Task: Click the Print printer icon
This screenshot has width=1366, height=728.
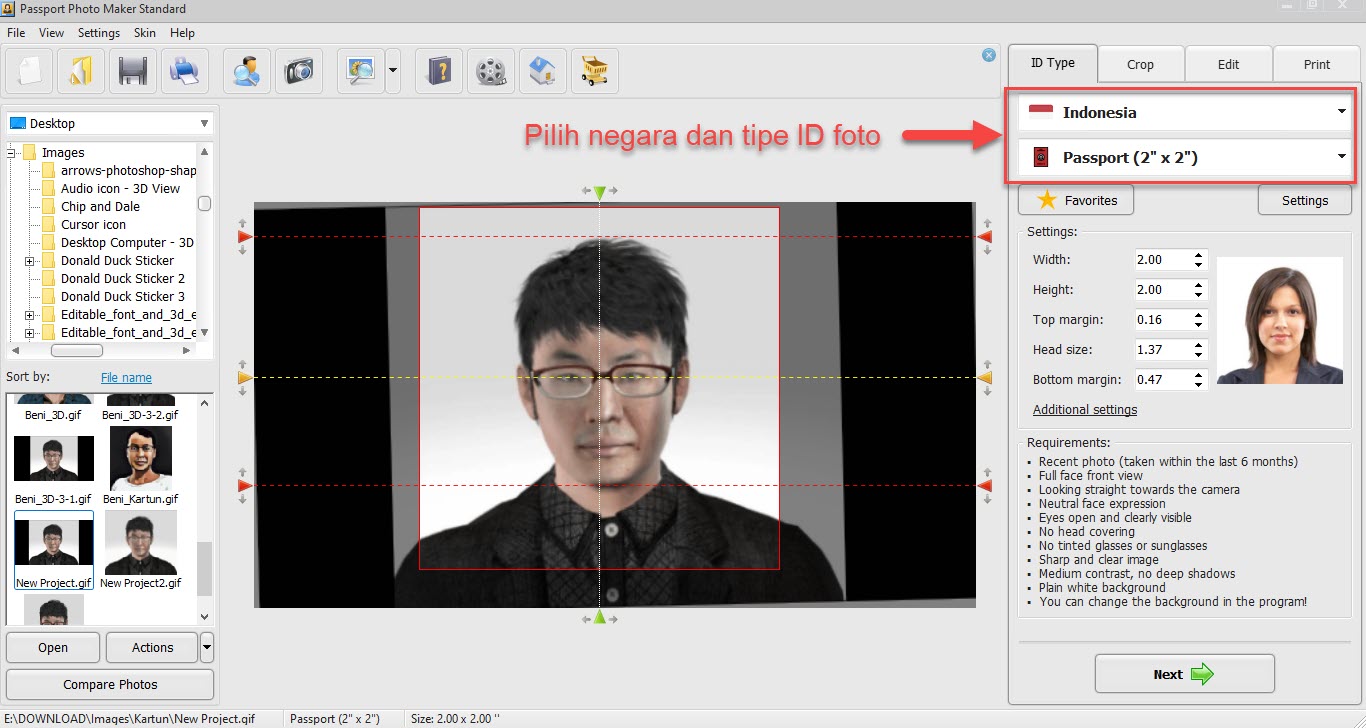Action: coord(185,71)
